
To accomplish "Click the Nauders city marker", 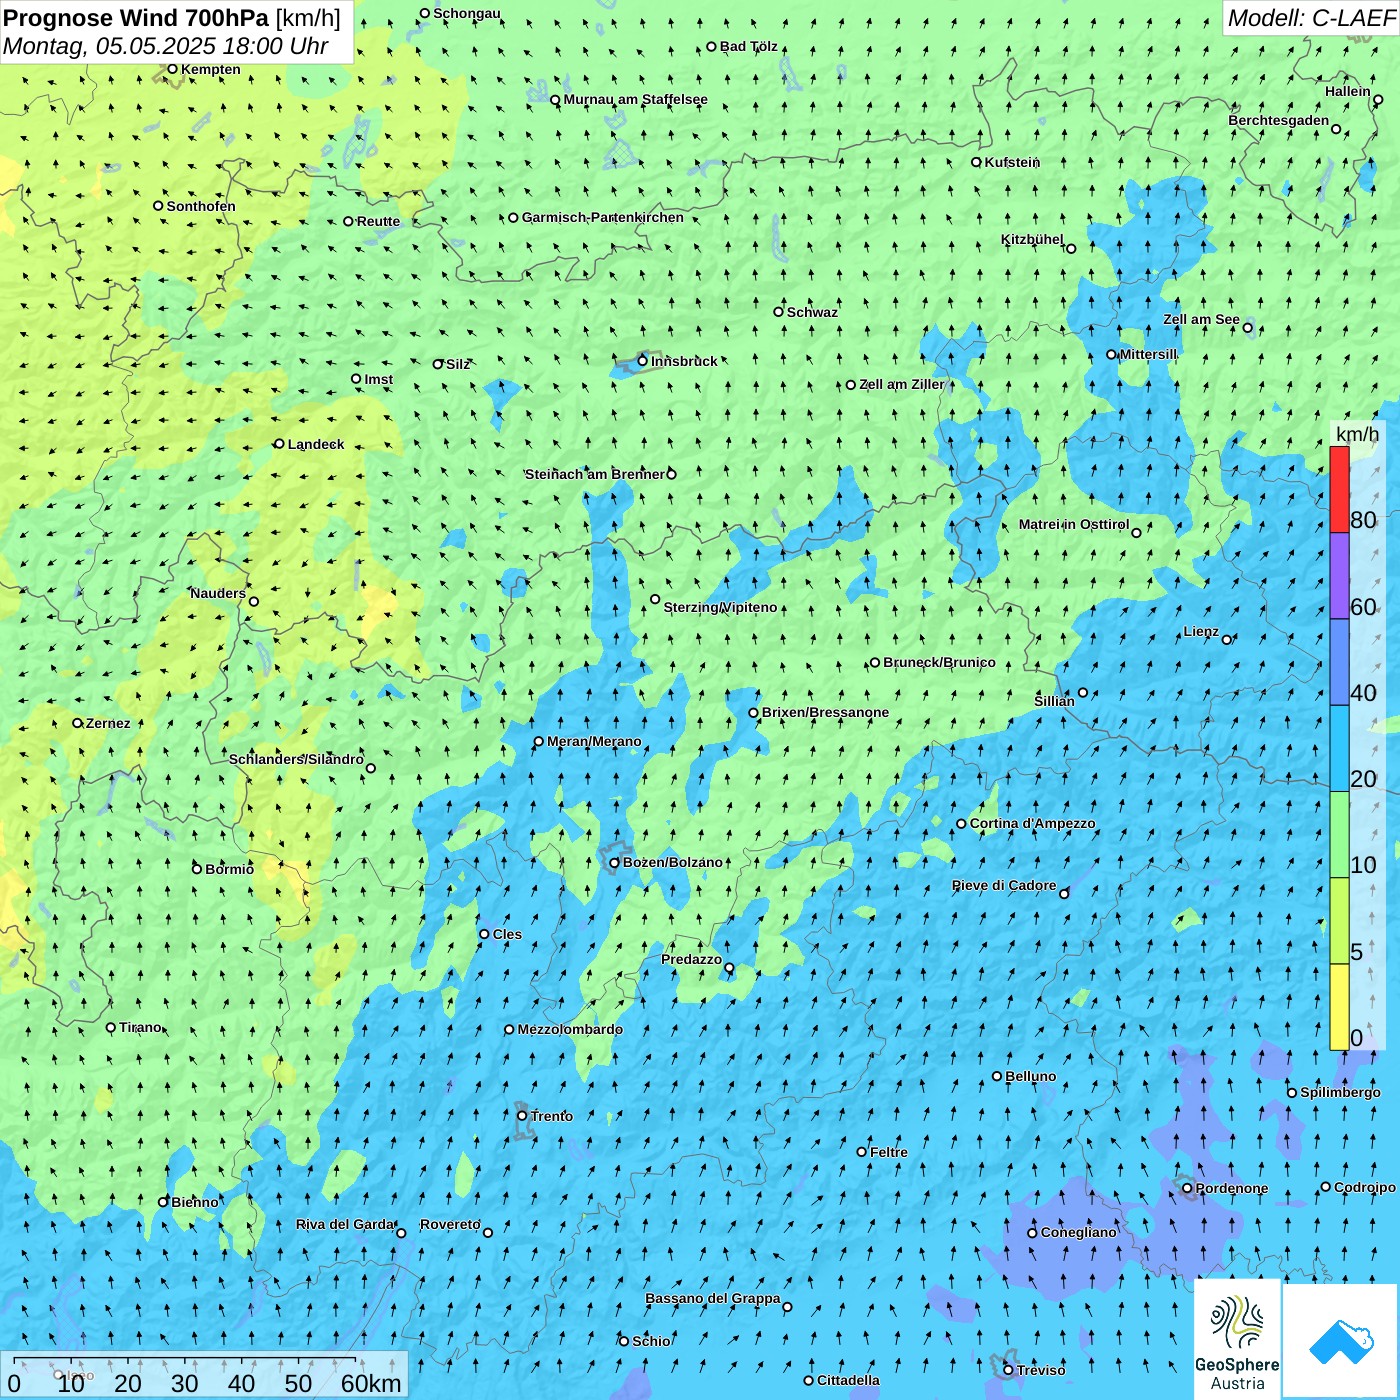I will pos(254,602).
